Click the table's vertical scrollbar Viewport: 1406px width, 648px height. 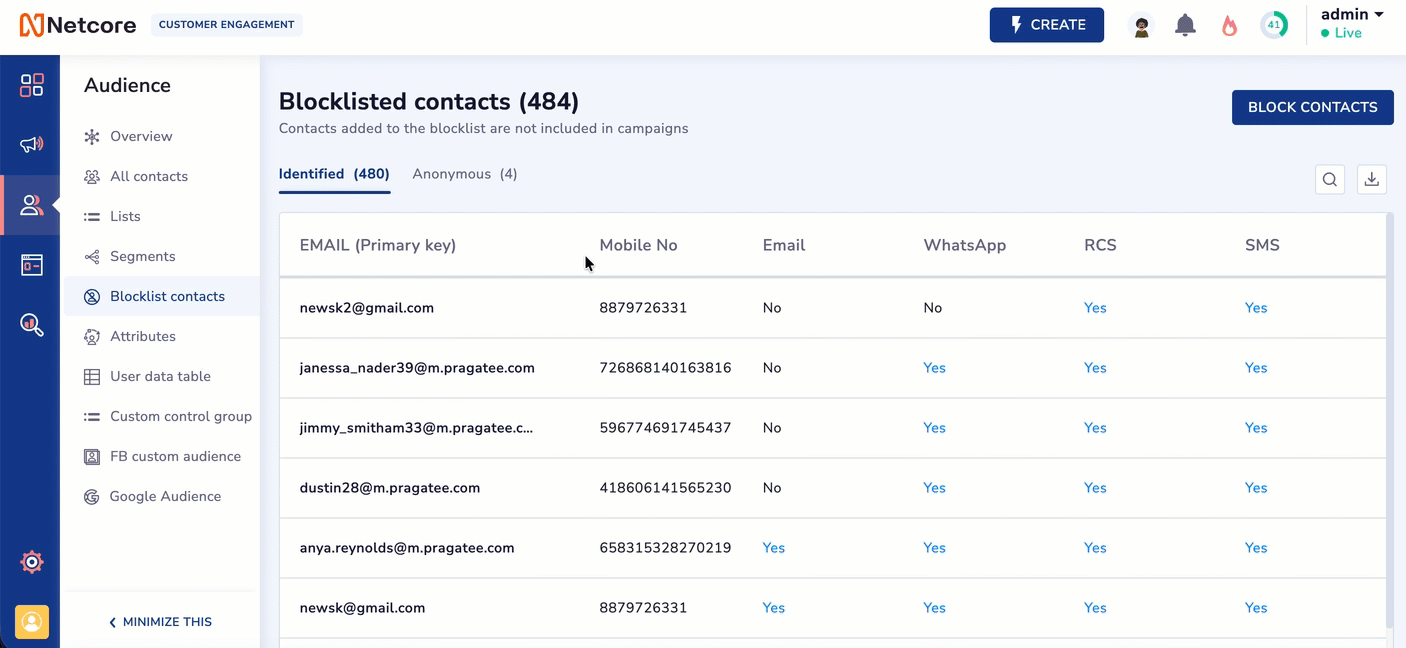click(1390, 420)
